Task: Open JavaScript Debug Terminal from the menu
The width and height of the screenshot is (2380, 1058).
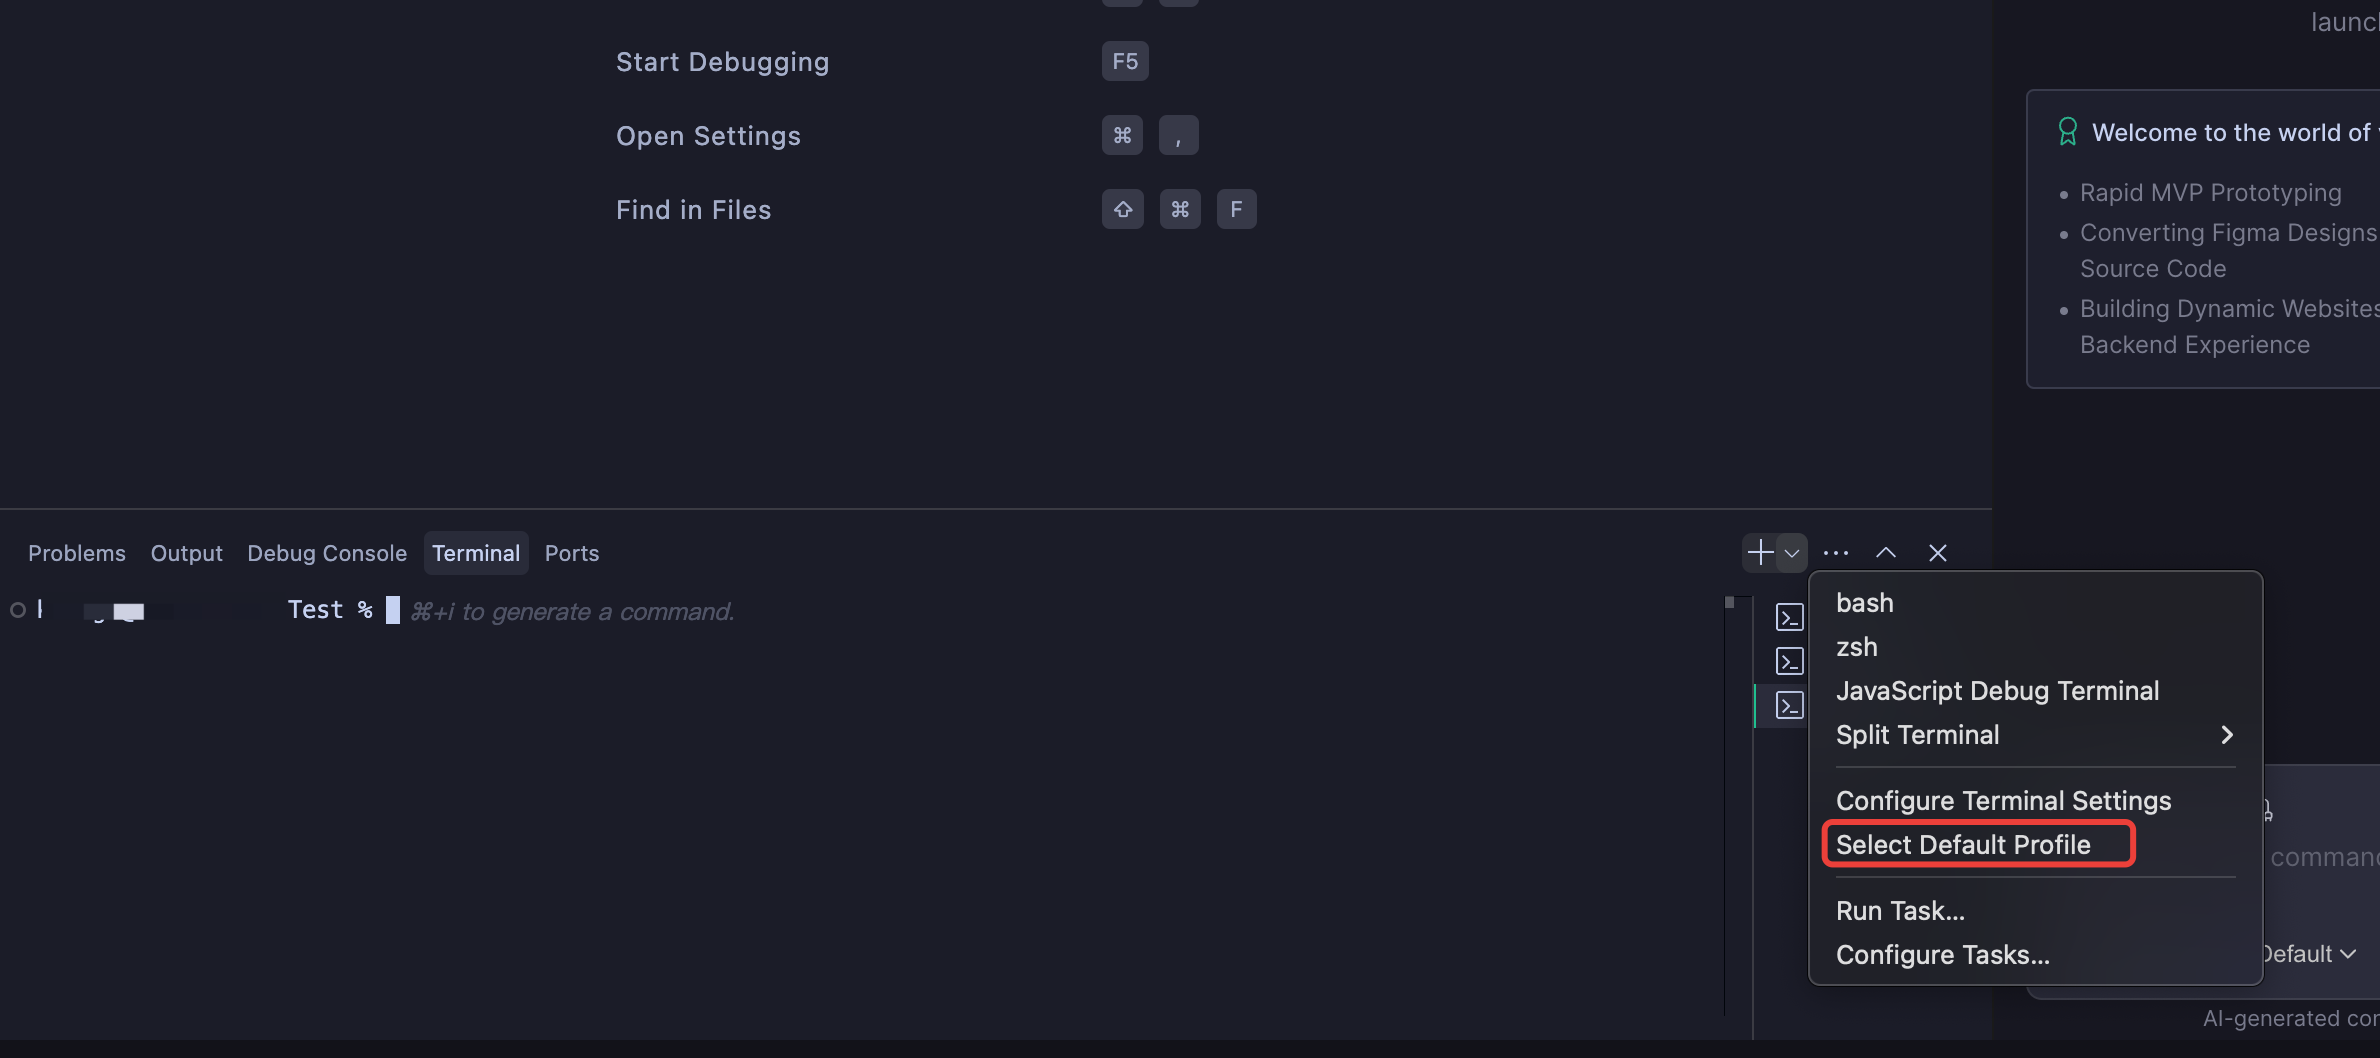Action: (1997, 691)
